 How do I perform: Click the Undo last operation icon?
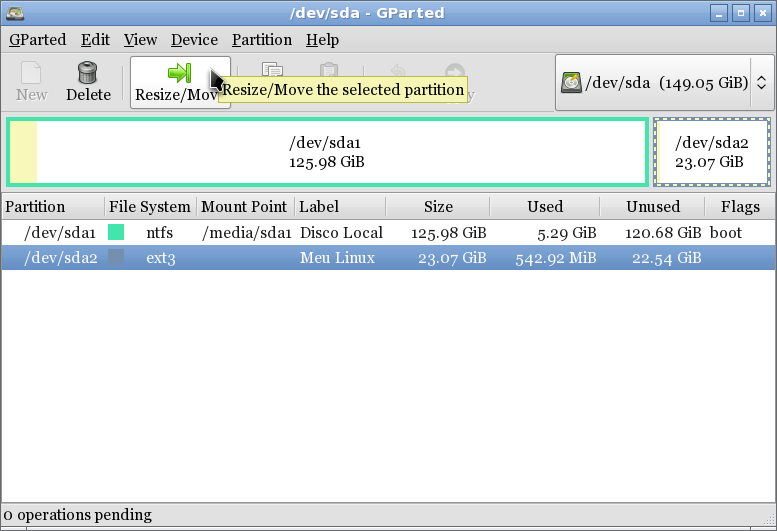point(398,70)
